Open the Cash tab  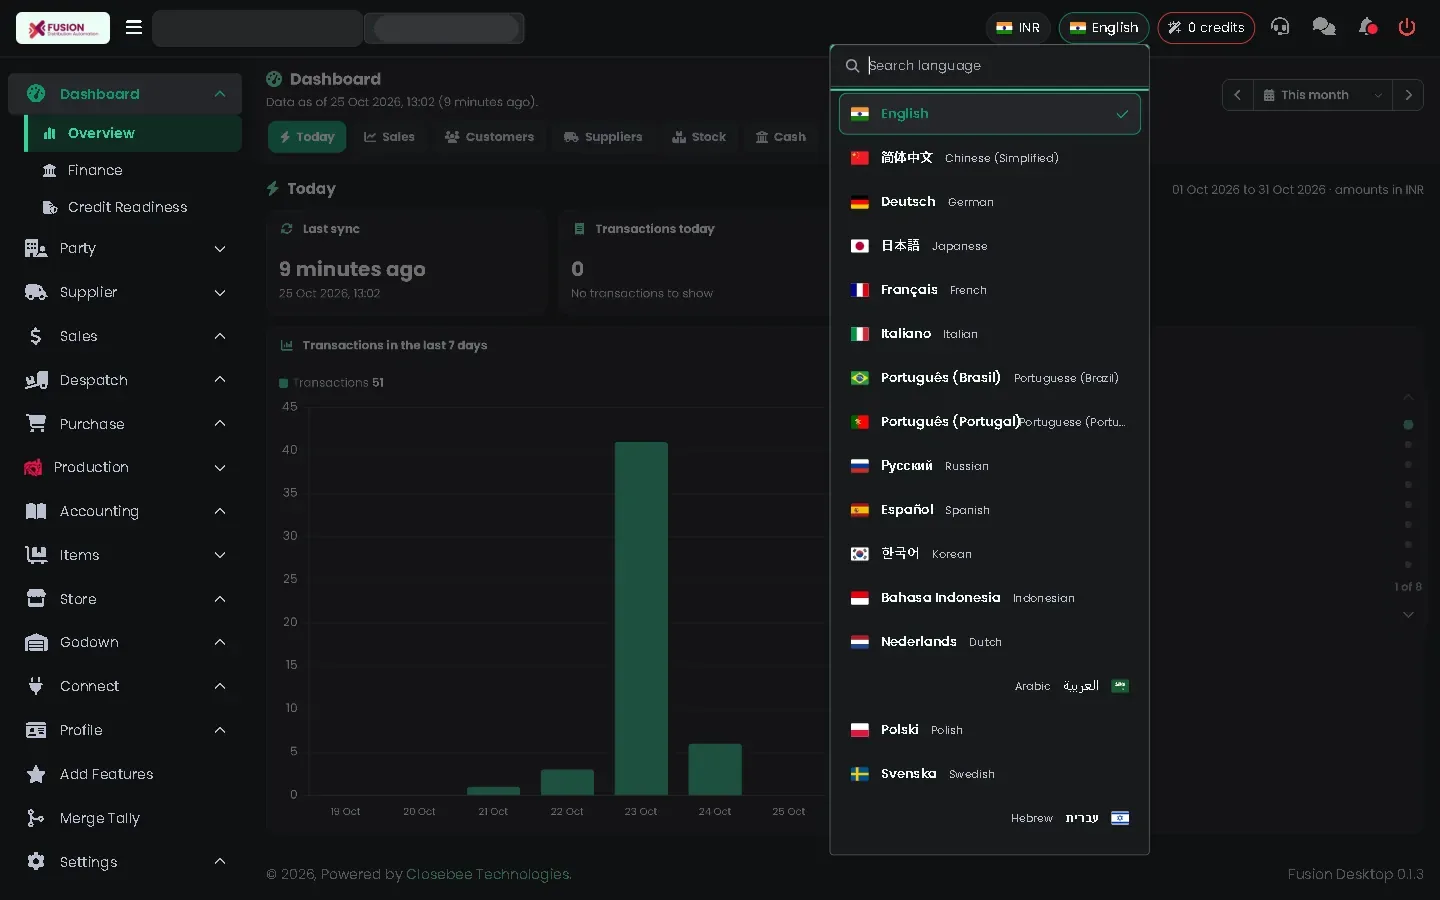click(781, 137)
